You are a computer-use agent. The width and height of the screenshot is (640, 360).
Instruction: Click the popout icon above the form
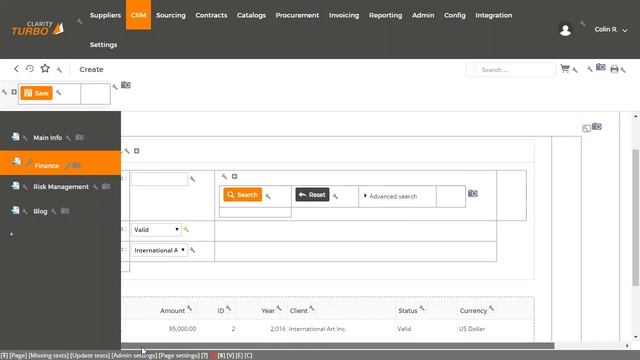(x=586, y=128)
